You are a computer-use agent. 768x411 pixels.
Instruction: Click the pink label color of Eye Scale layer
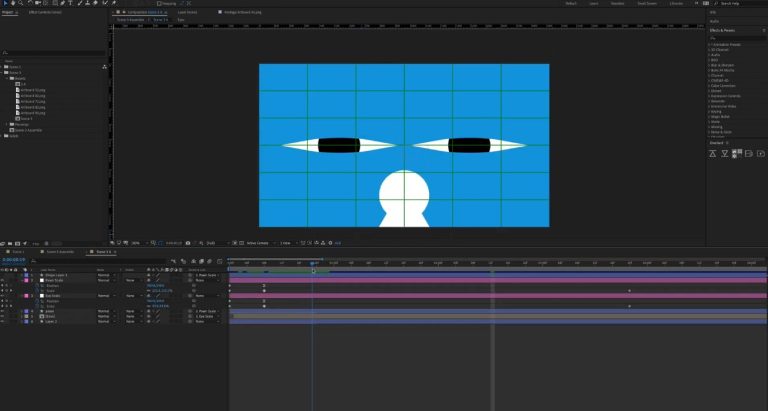click(x=26, y=296)
